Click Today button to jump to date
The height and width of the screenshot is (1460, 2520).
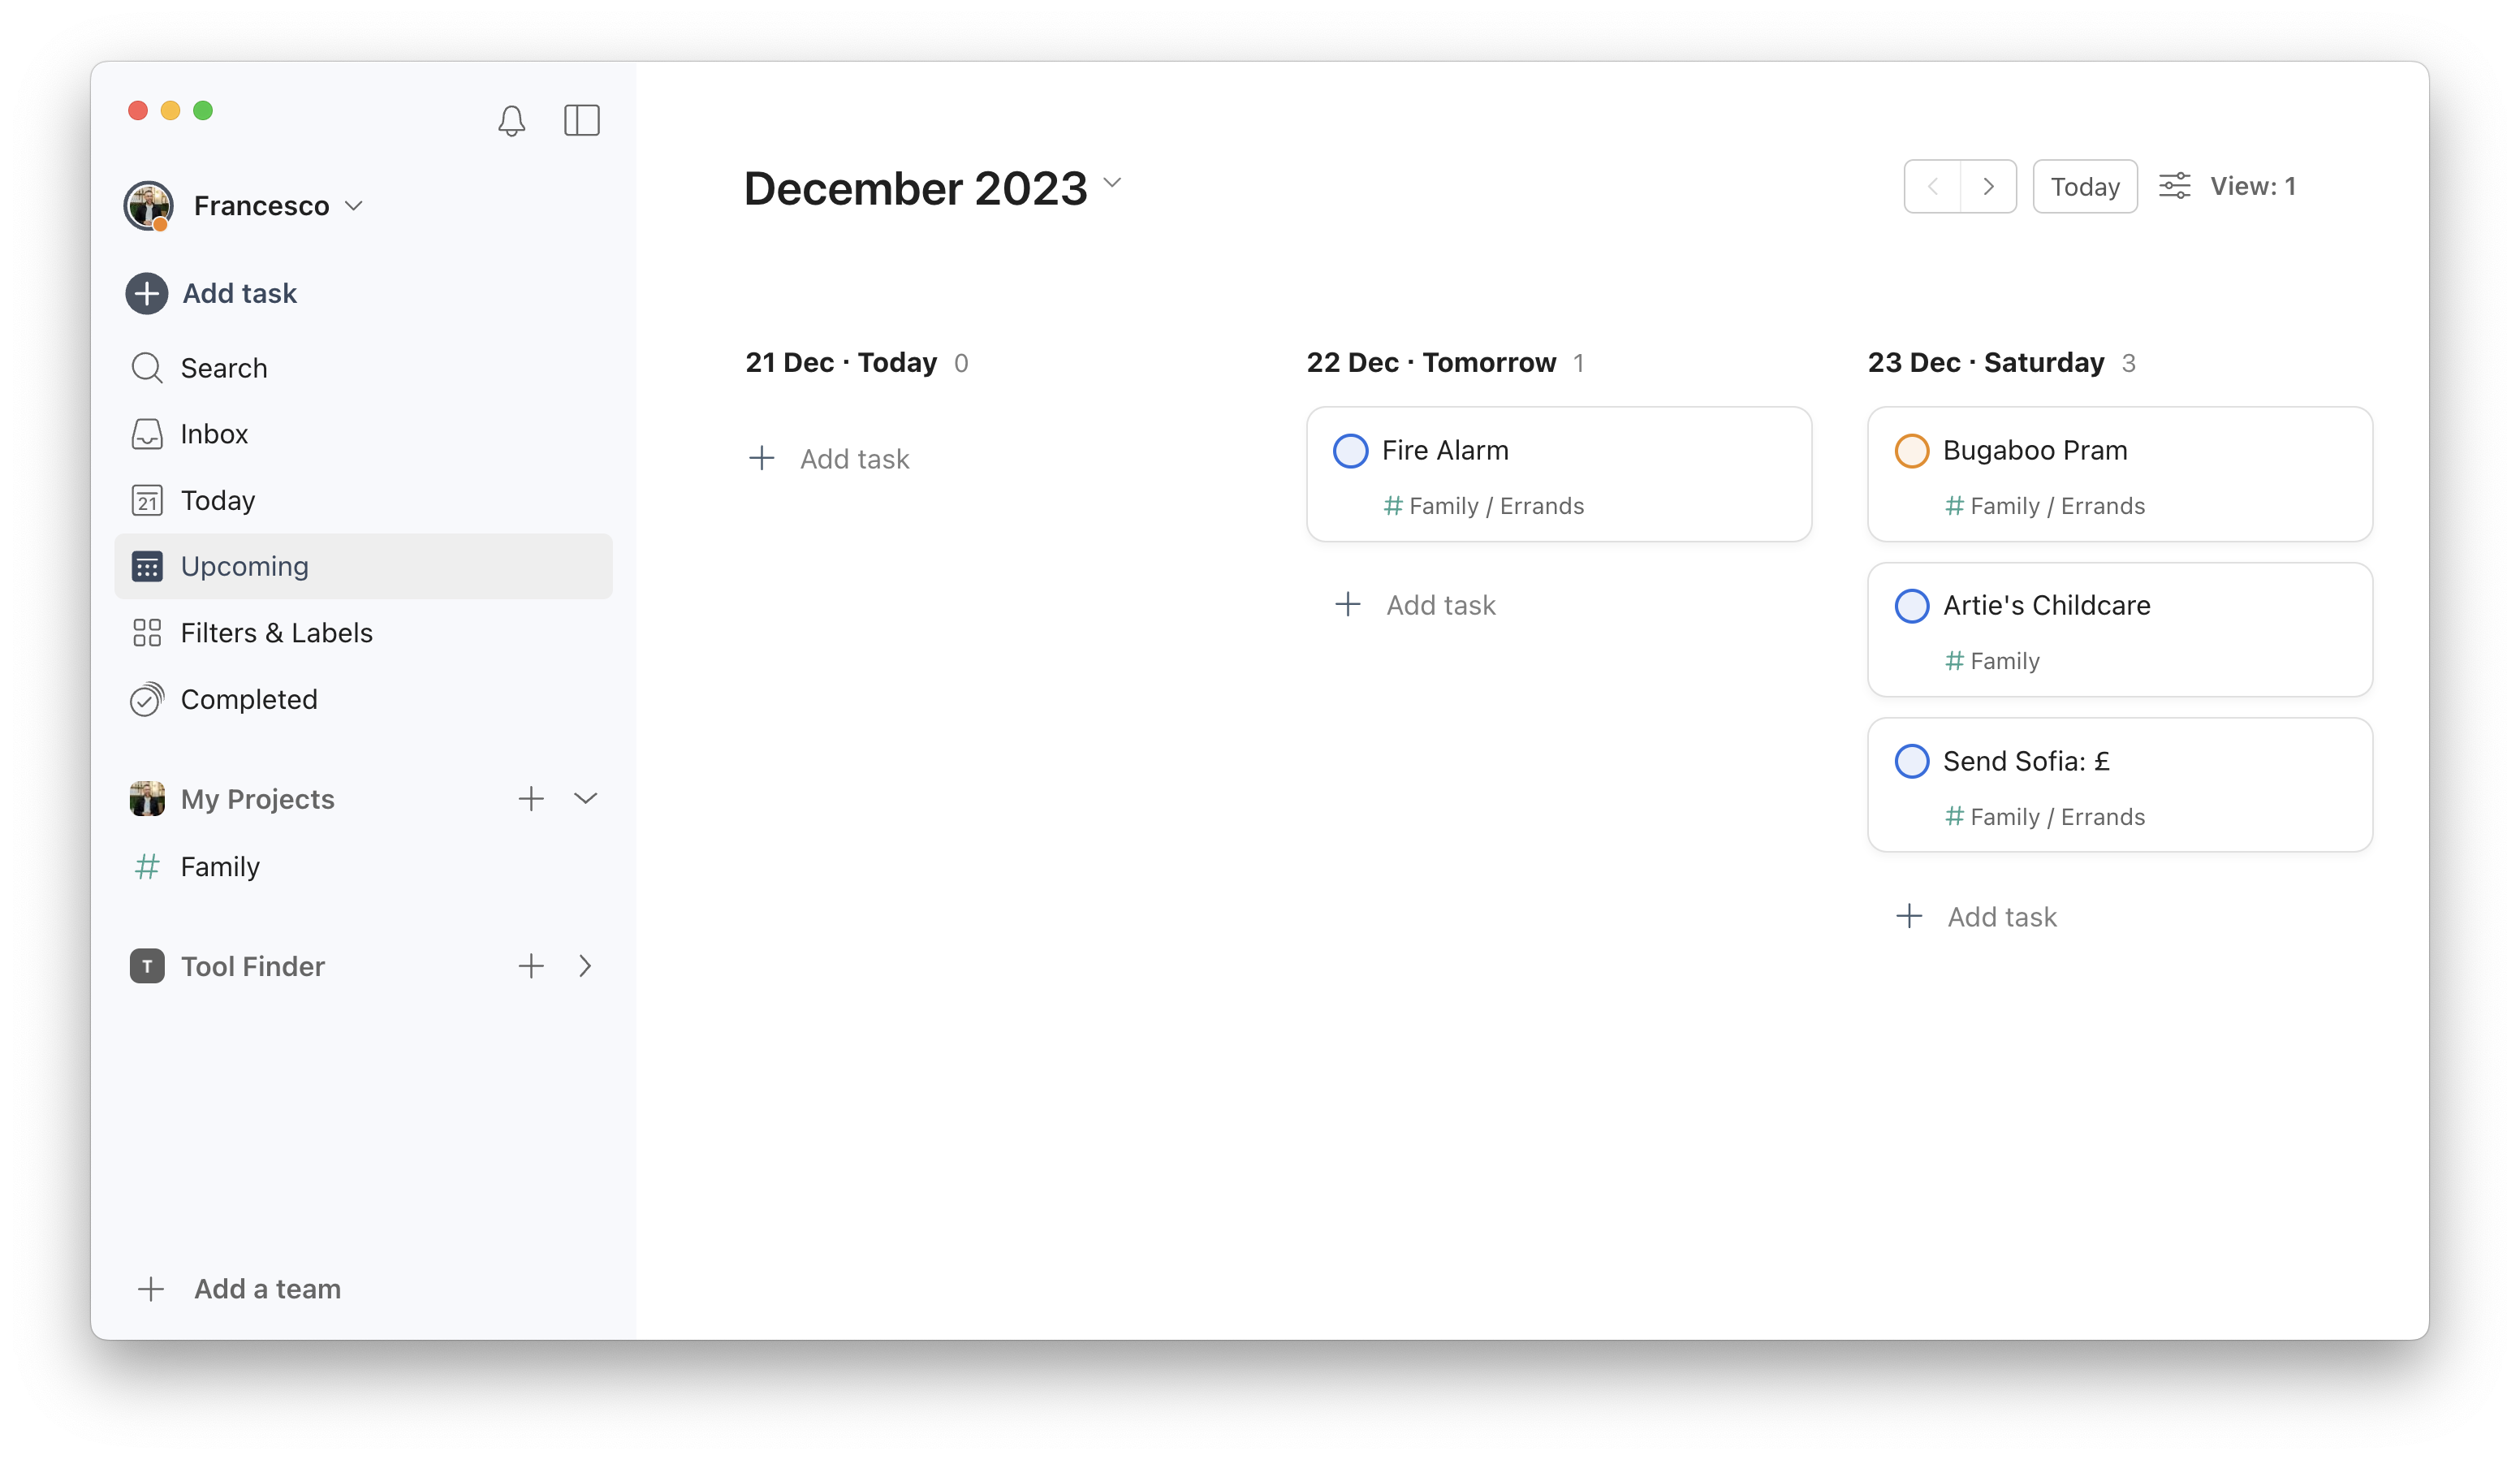(x=2084, y=186)
